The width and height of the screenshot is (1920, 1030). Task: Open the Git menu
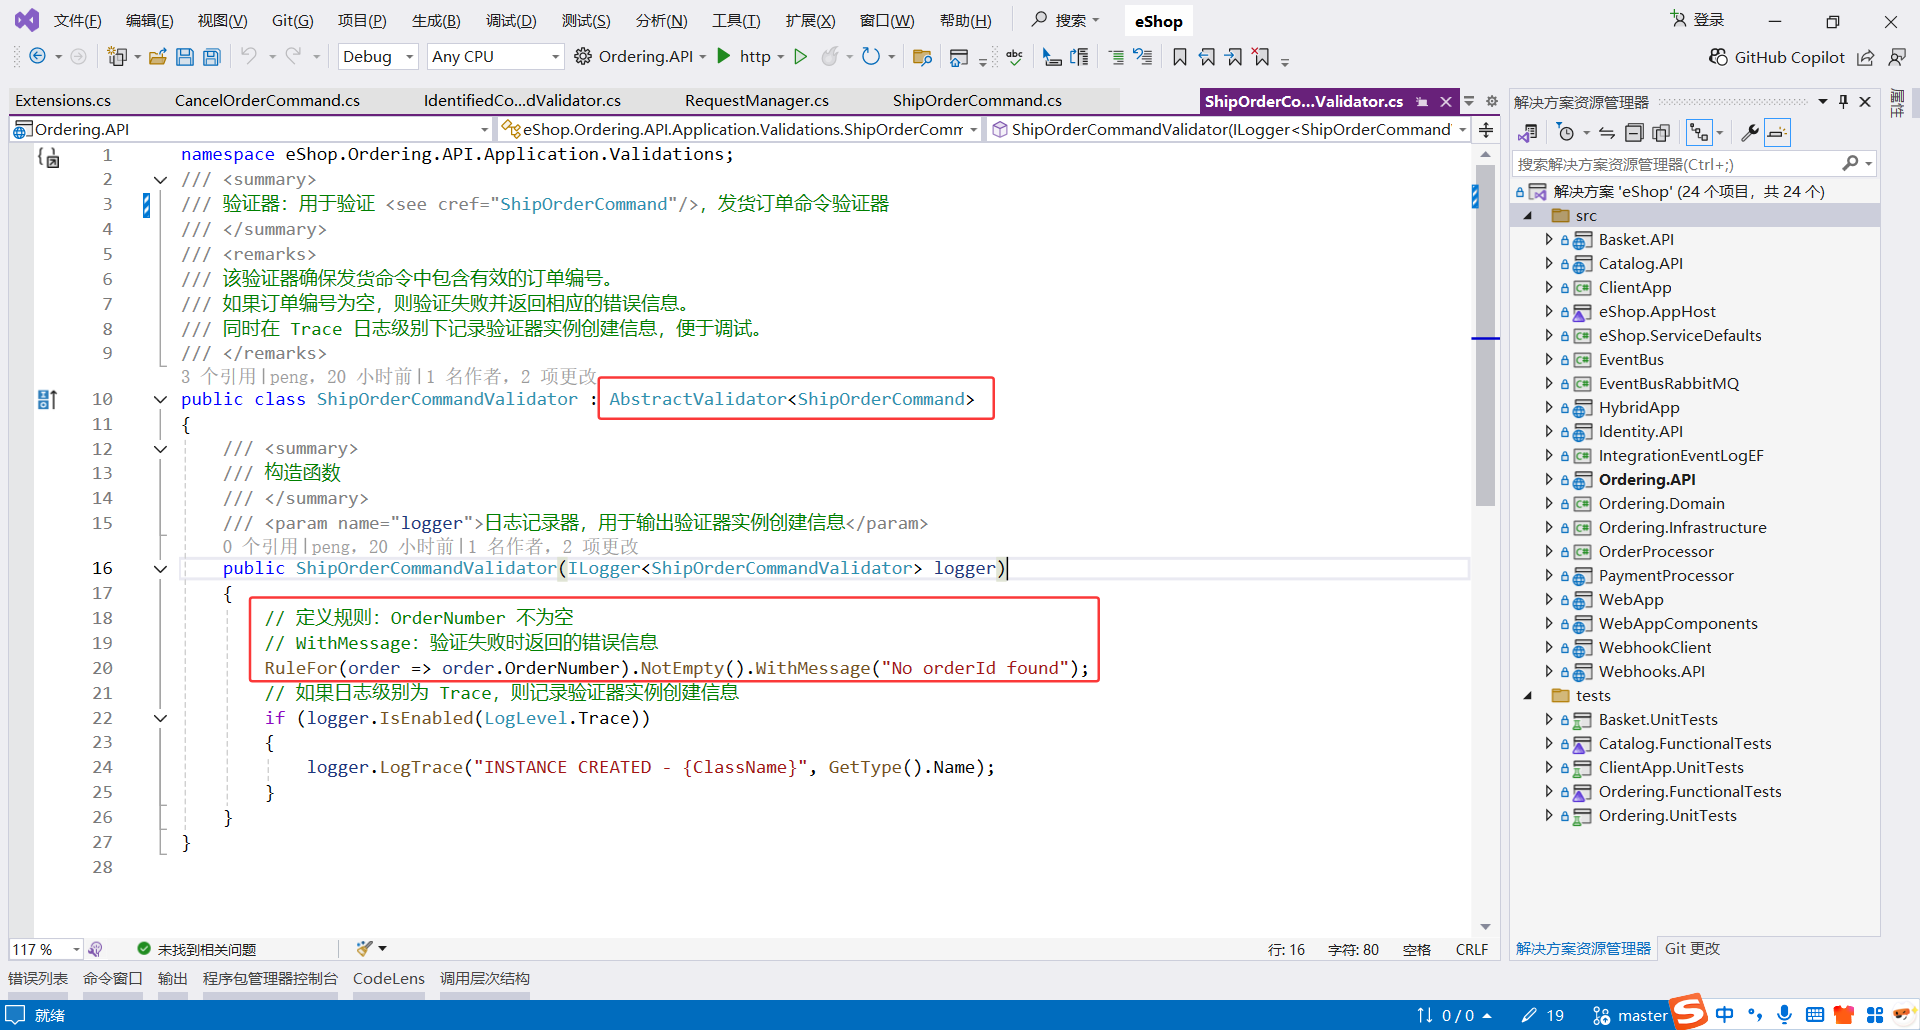coord(291,20)
